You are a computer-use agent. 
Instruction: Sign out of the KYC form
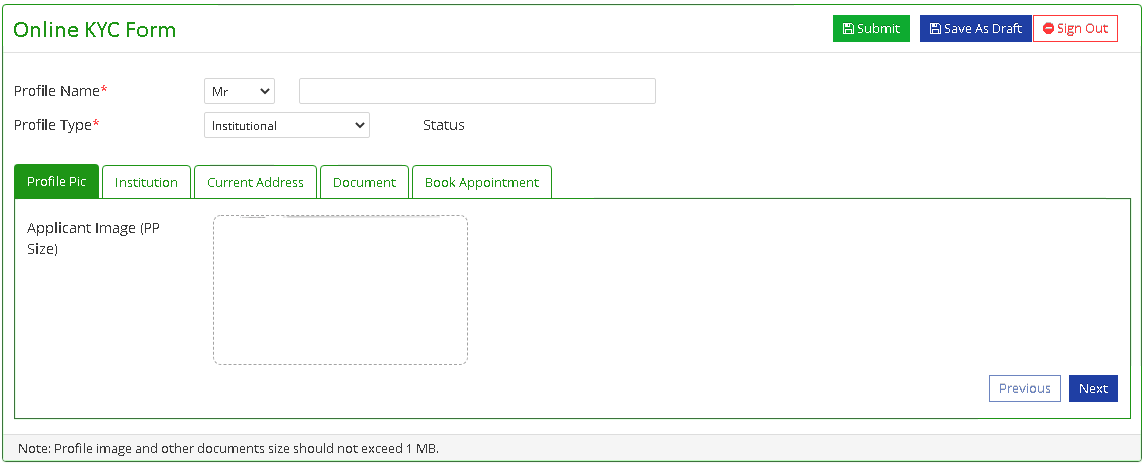coord(1076,28)
